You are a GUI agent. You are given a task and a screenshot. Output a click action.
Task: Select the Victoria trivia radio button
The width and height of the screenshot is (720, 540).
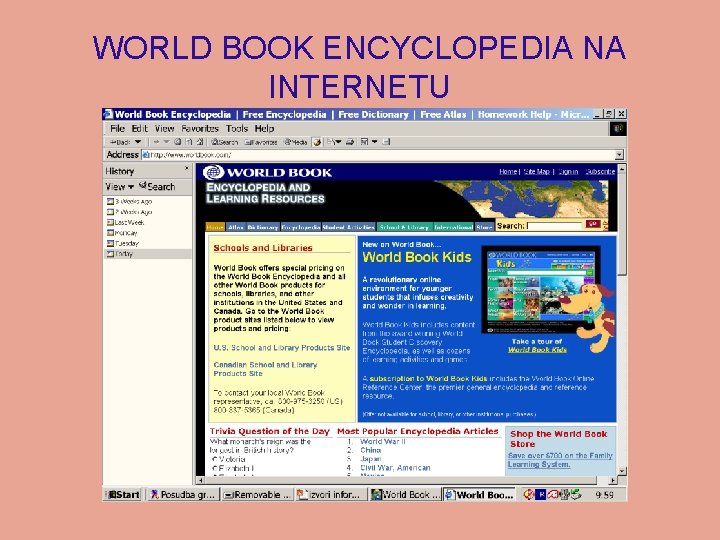(214, 459)
